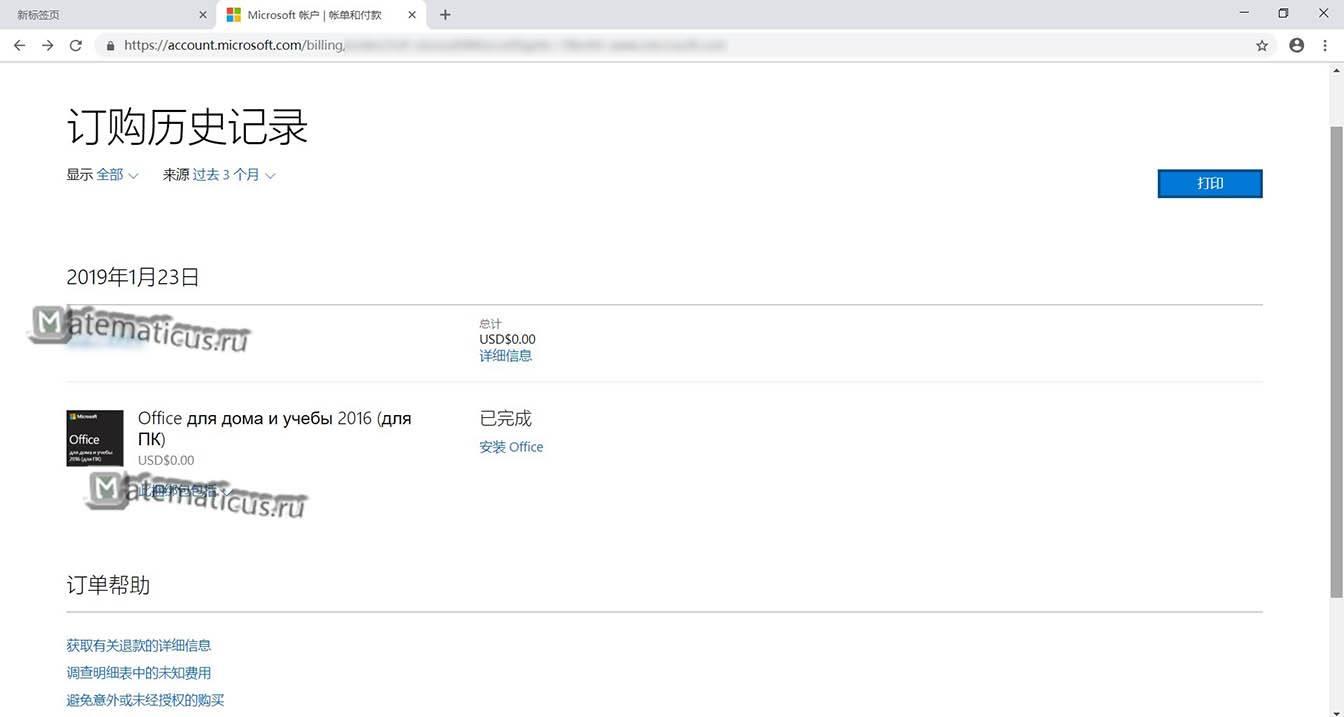Screen dimensions: 1344x717
Task: Open 获取有关退款的详细信息 help link
Action: click(139, 646)
